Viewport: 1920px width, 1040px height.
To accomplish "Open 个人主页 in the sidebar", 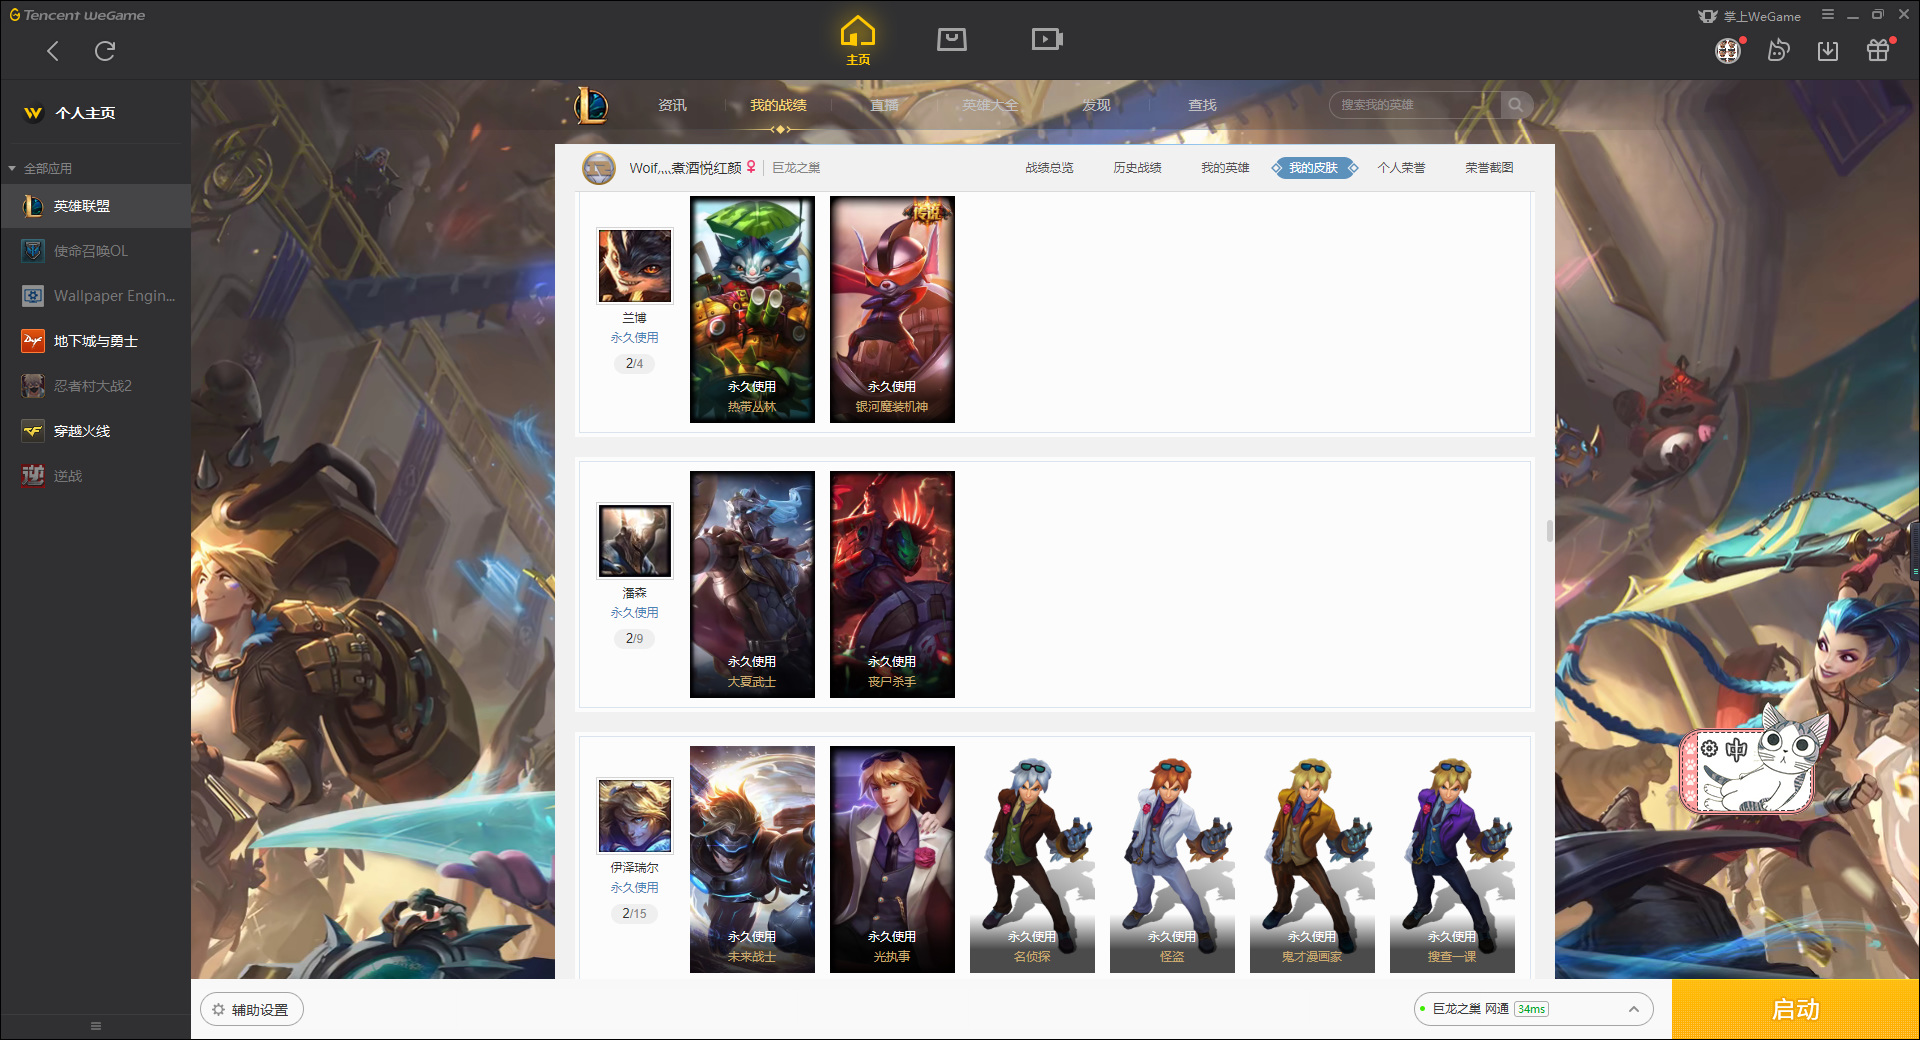I will click(95, 113).
